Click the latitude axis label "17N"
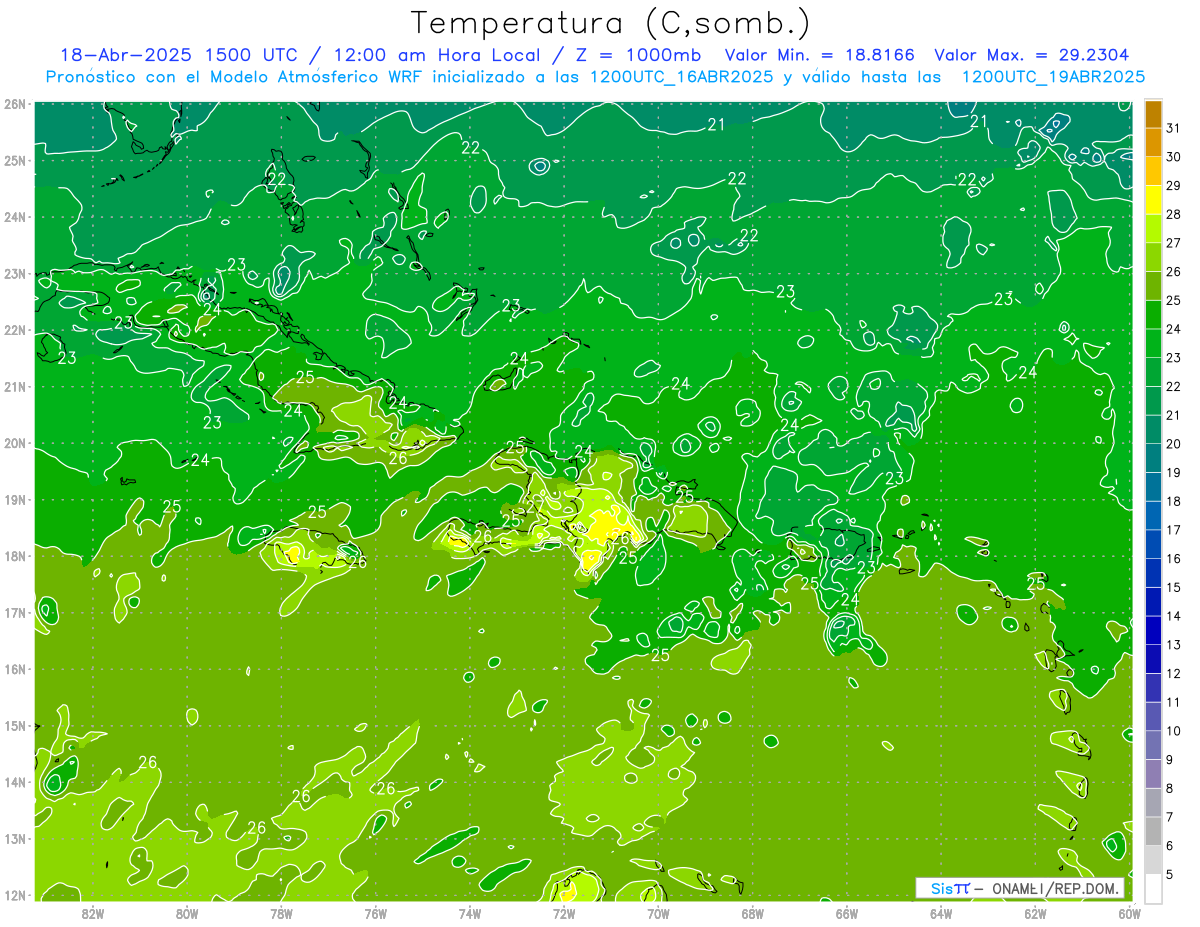The image size is (1200, 927). 15,613
